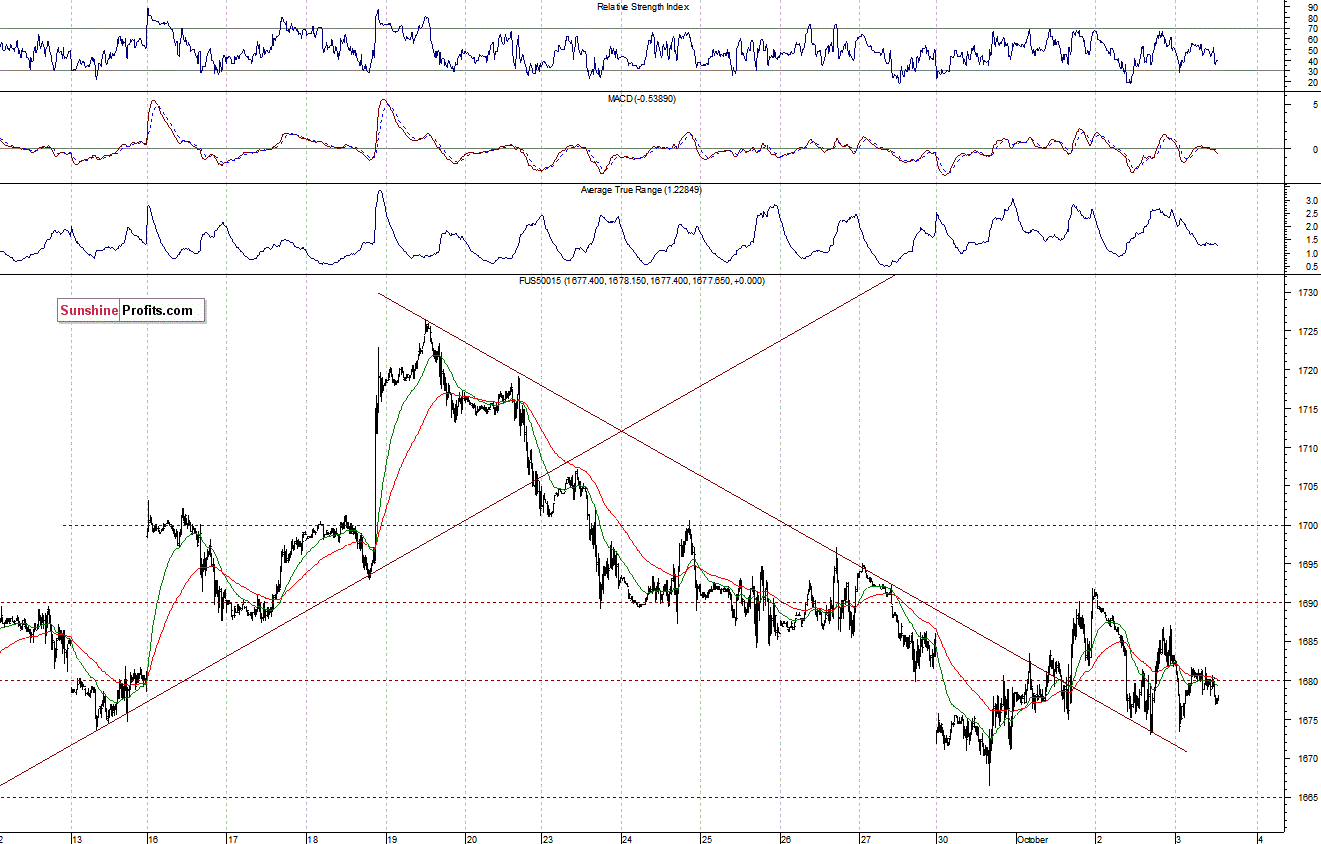Click the 1.5 label on ATR scale

point(1312,240)
